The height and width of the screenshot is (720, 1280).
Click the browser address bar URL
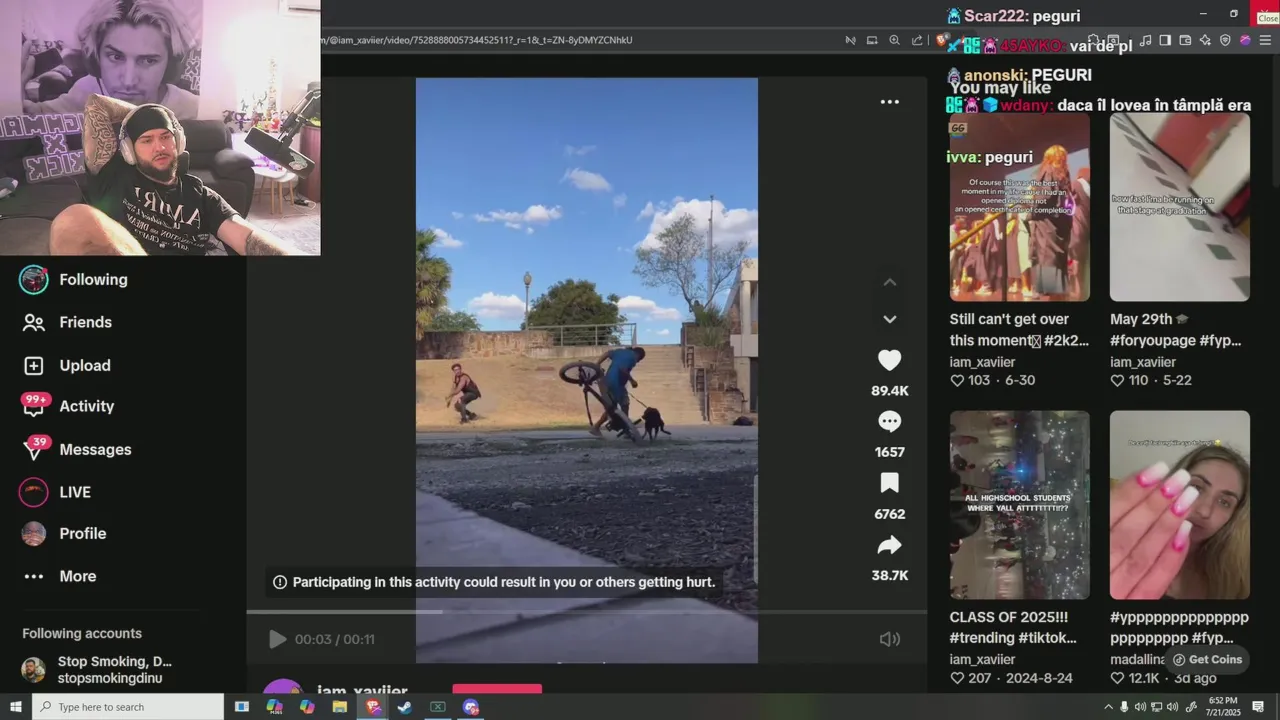click(477, 40)
